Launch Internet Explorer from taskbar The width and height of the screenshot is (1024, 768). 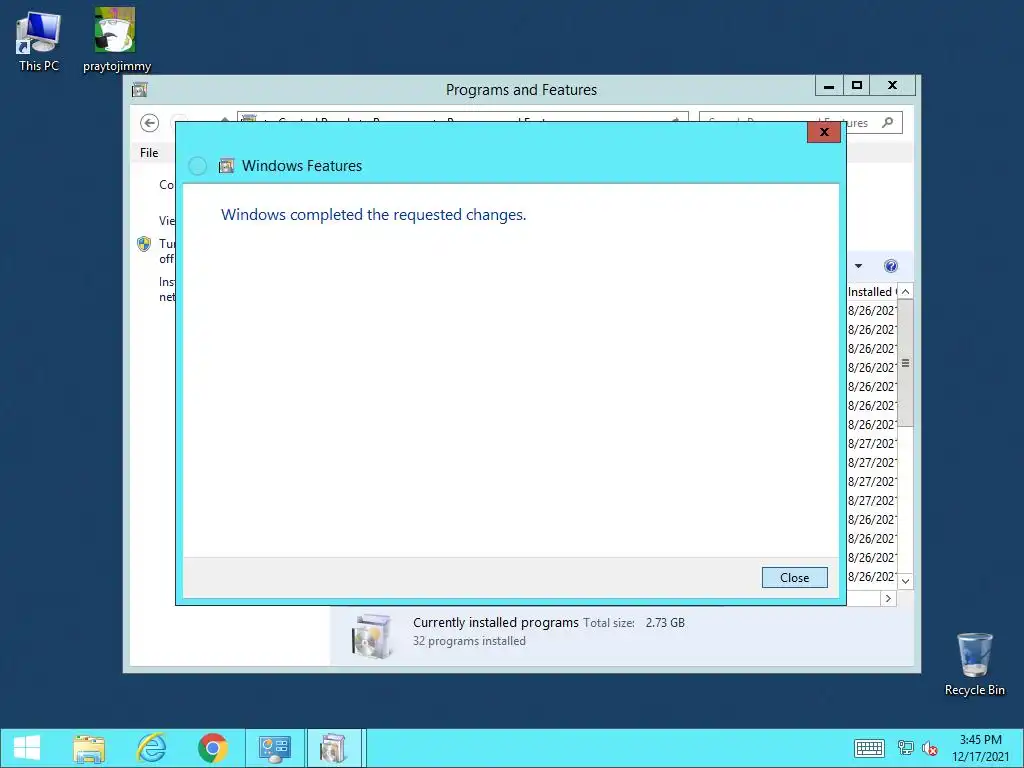point(151,748)
